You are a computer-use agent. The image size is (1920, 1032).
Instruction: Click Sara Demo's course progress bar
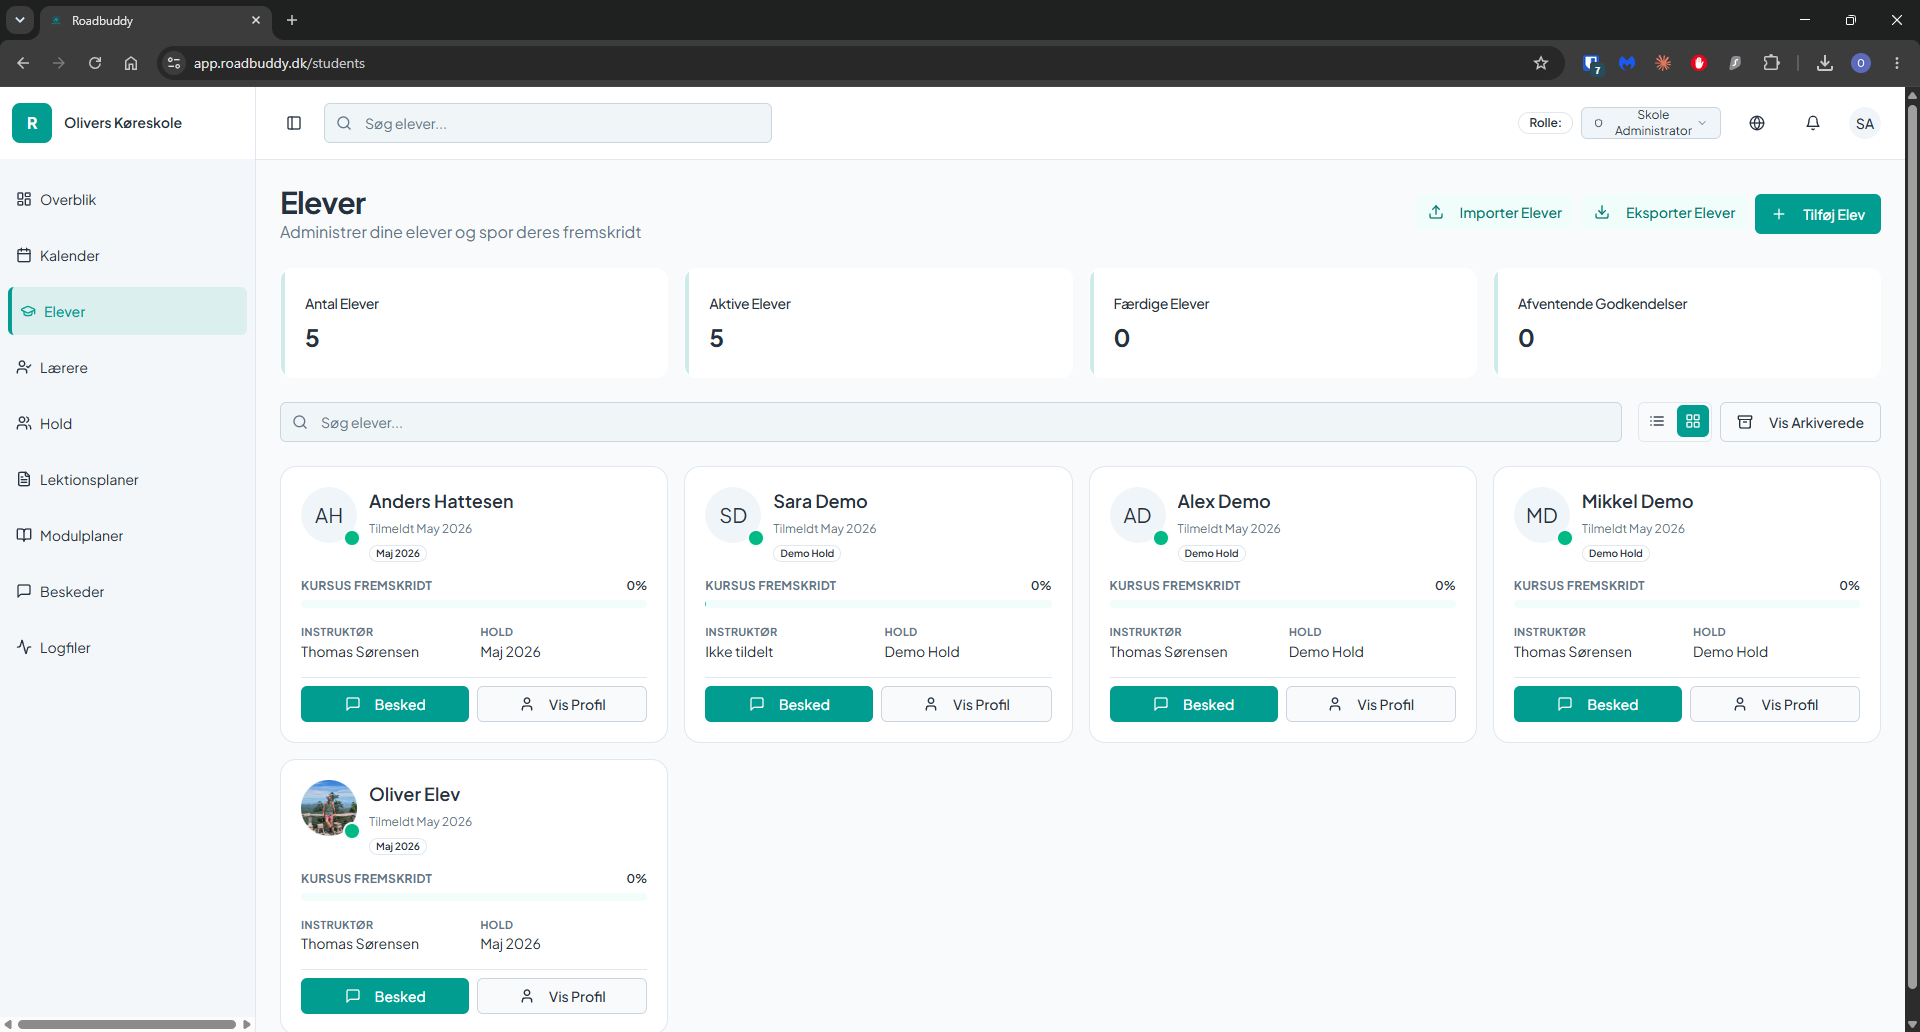pos(878,604)
